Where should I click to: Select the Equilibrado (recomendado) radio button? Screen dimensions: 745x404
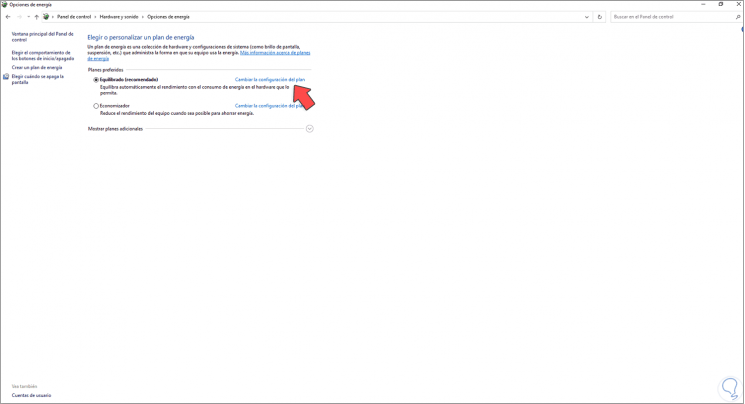[x=96, y=80]
